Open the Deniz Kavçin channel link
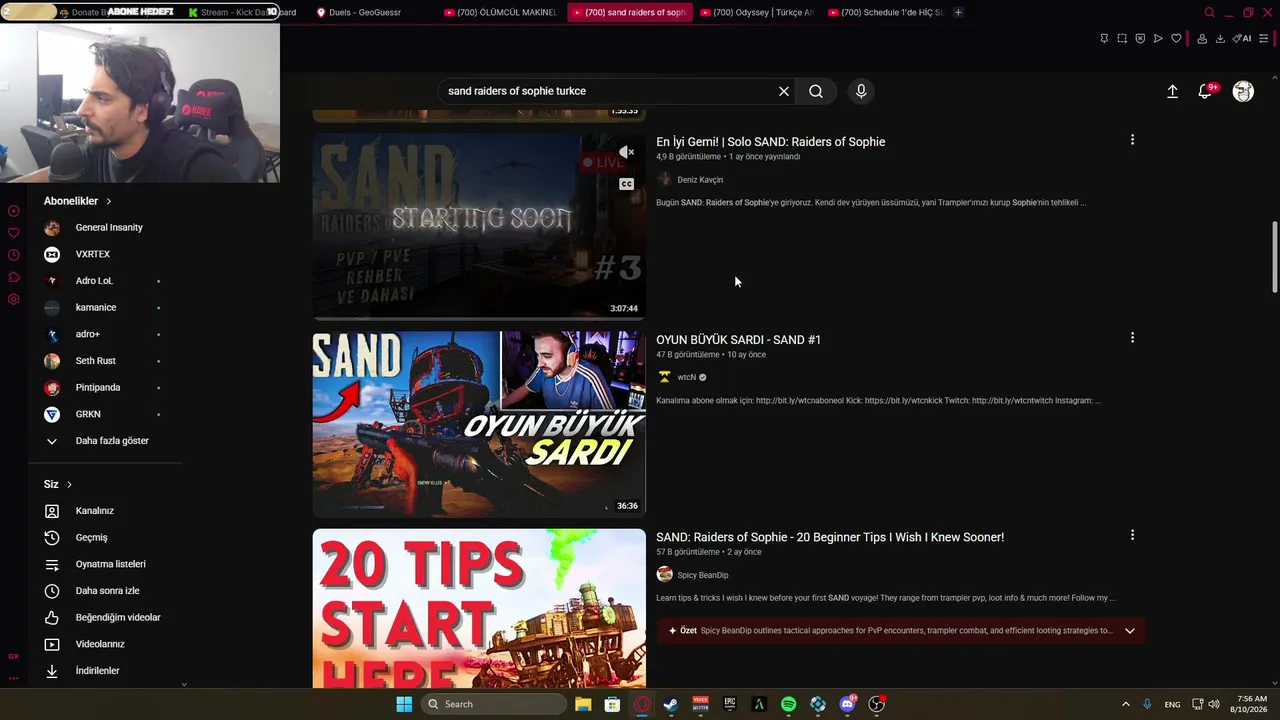The image size is (1280, 720). pos(700,180)
